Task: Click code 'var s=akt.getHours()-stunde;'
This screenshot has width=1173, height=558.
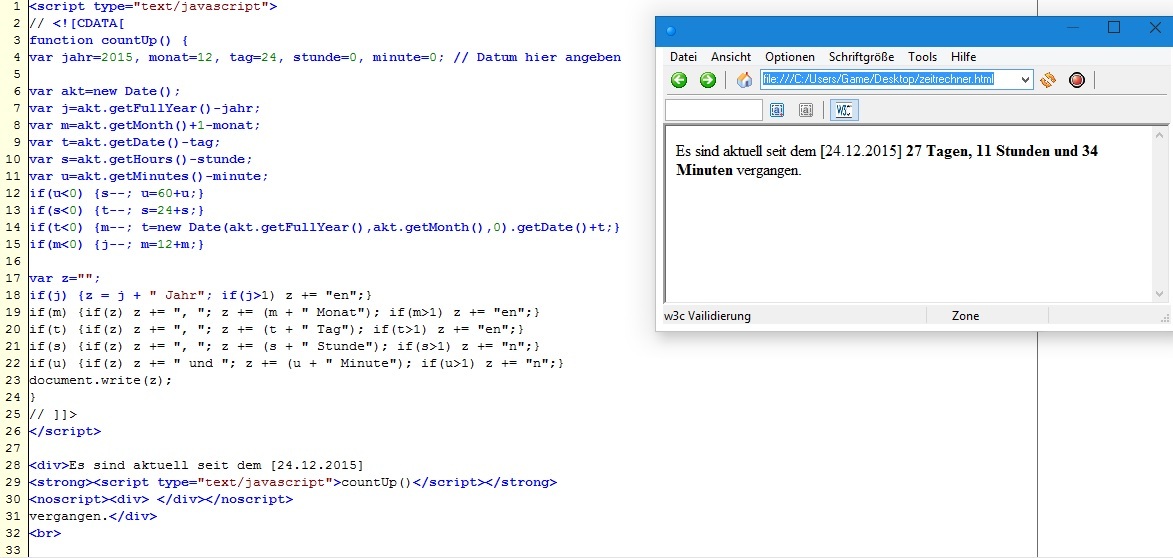Action: coord(141,159)
